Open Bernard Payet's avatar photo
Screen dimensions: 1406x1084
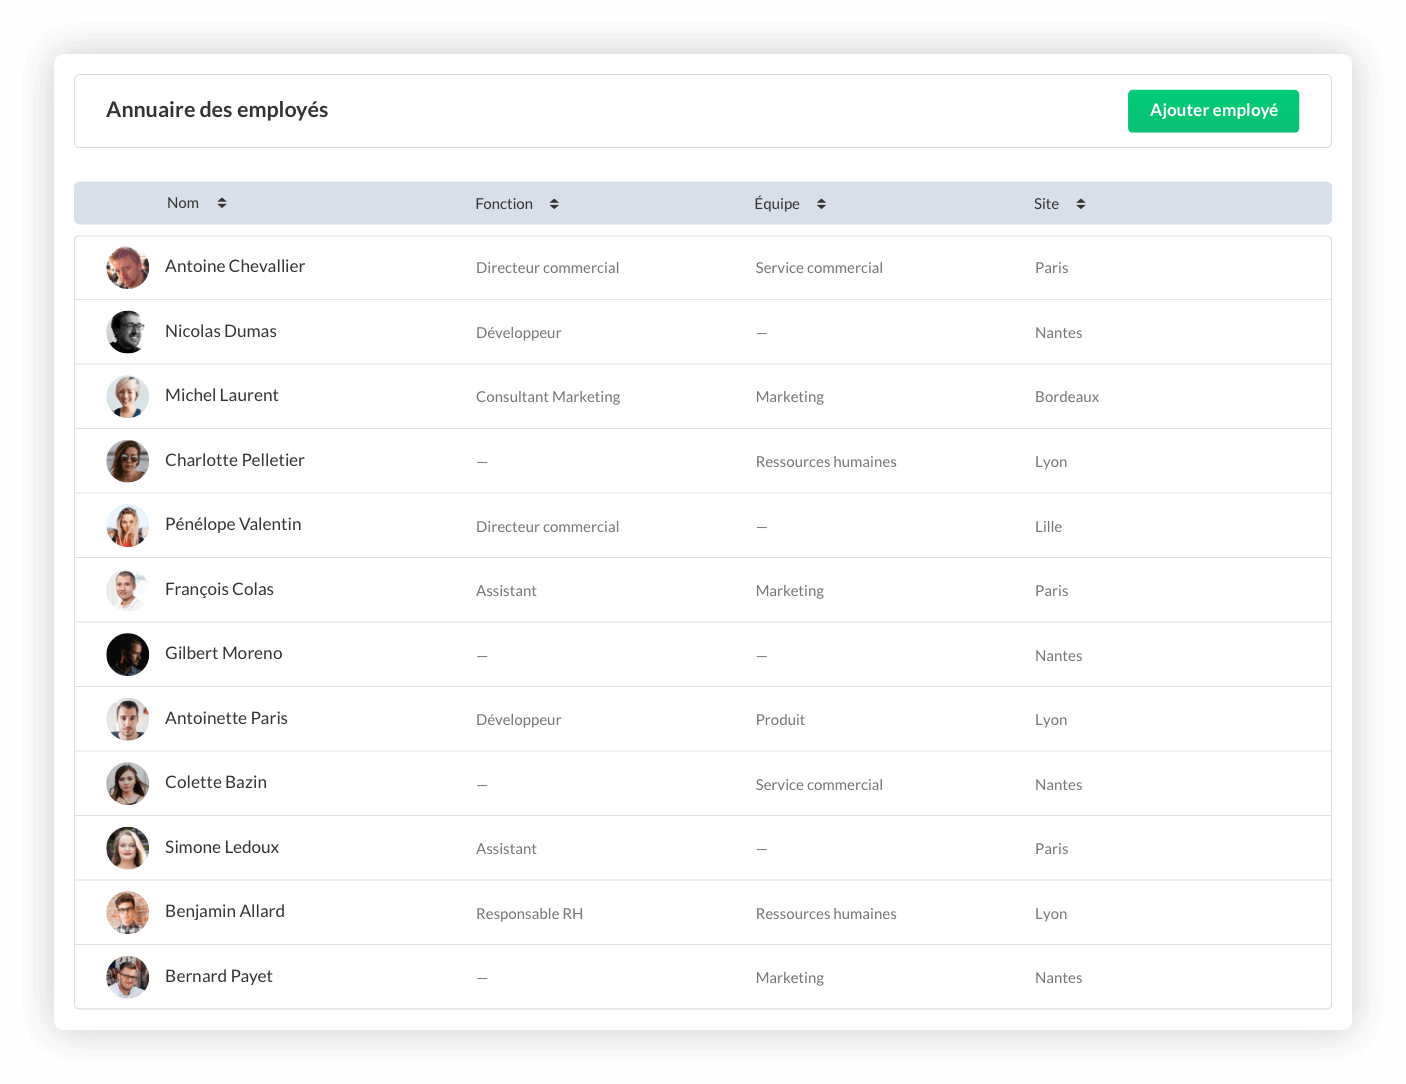[x=128, y=977]
